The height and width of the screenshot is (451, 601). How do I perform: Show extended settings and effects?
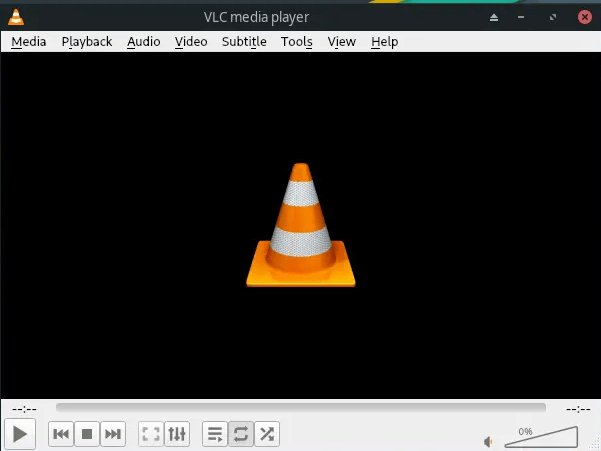pyautogui.click(x=177, y=434)
